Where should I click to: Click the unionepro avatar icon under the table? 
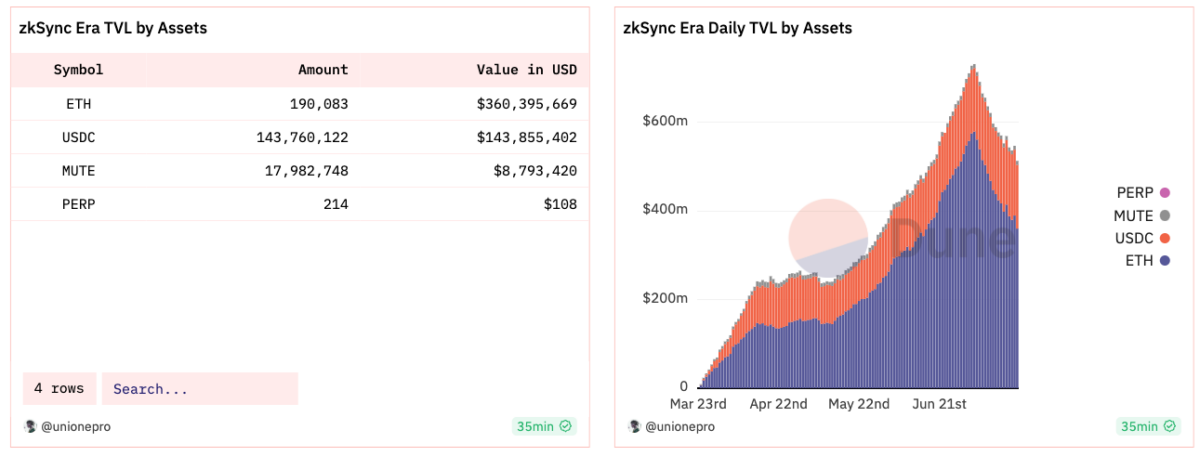pos(29,426)
